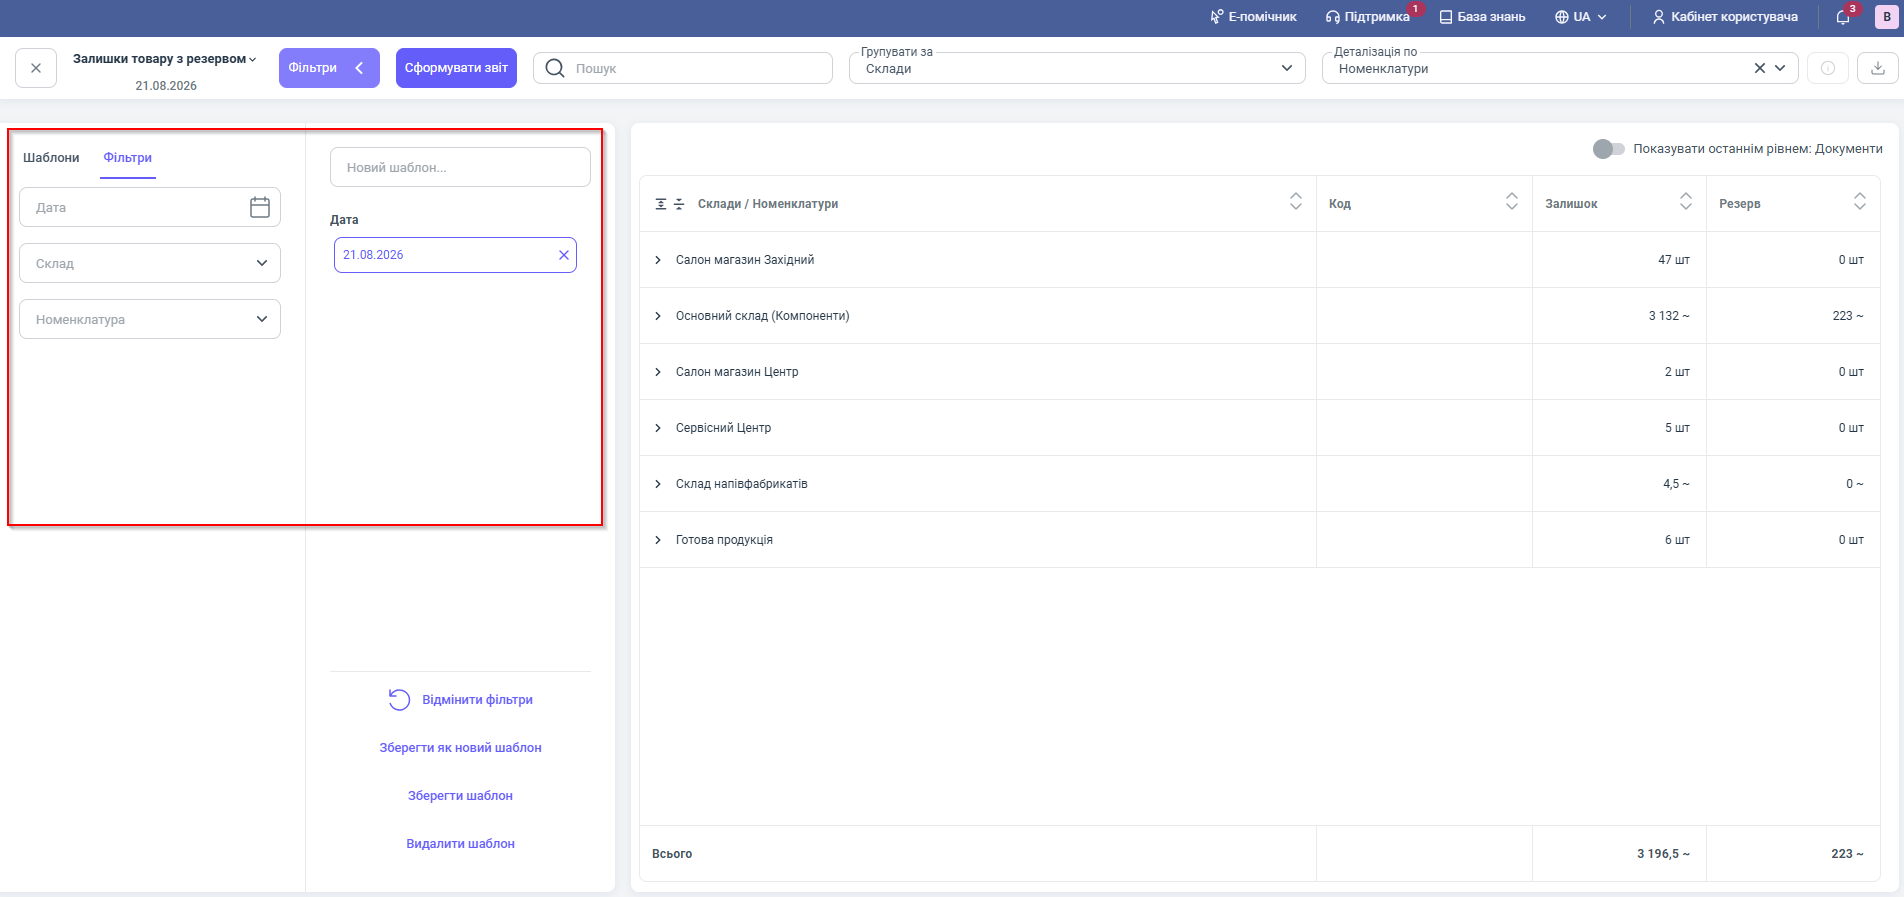
Task: Click the collapse all rows icon
Action: tap(679, 204)
